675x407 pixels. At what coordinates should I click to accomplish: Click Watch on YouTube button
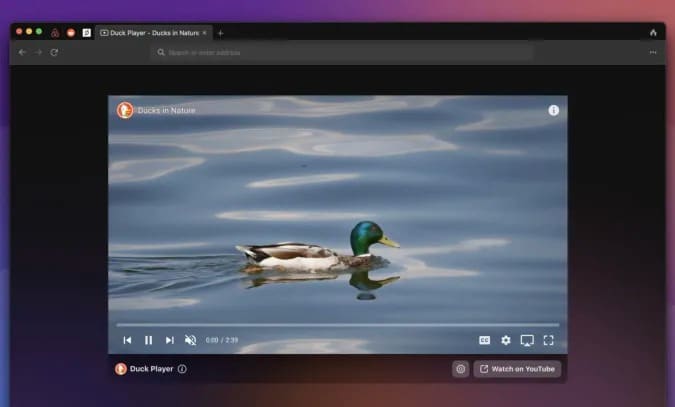click(x=517, y=369)
